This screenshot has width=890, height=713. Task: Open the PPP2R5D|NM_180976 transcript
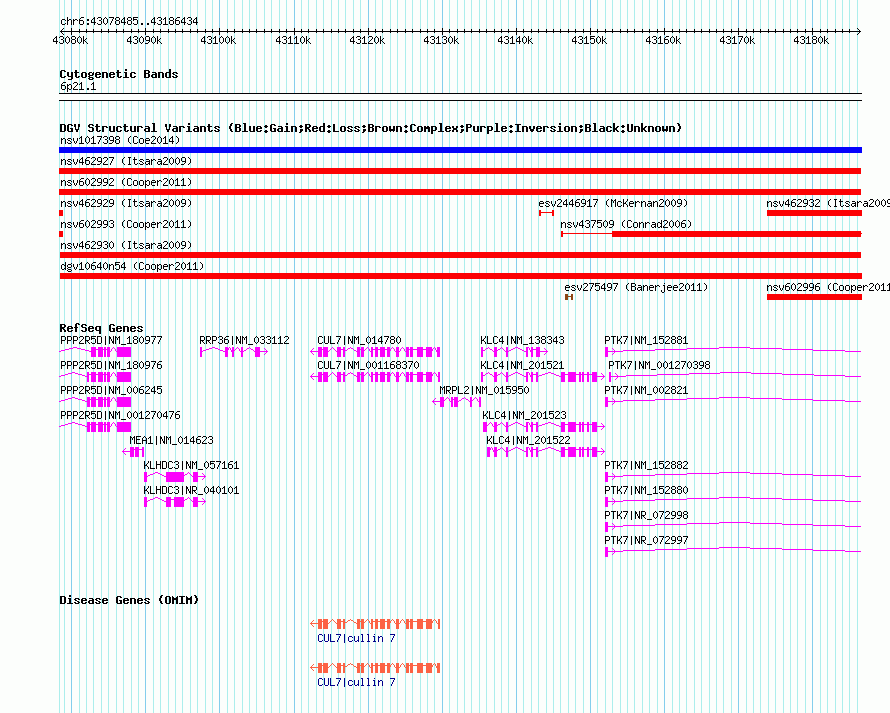point(111,366)
